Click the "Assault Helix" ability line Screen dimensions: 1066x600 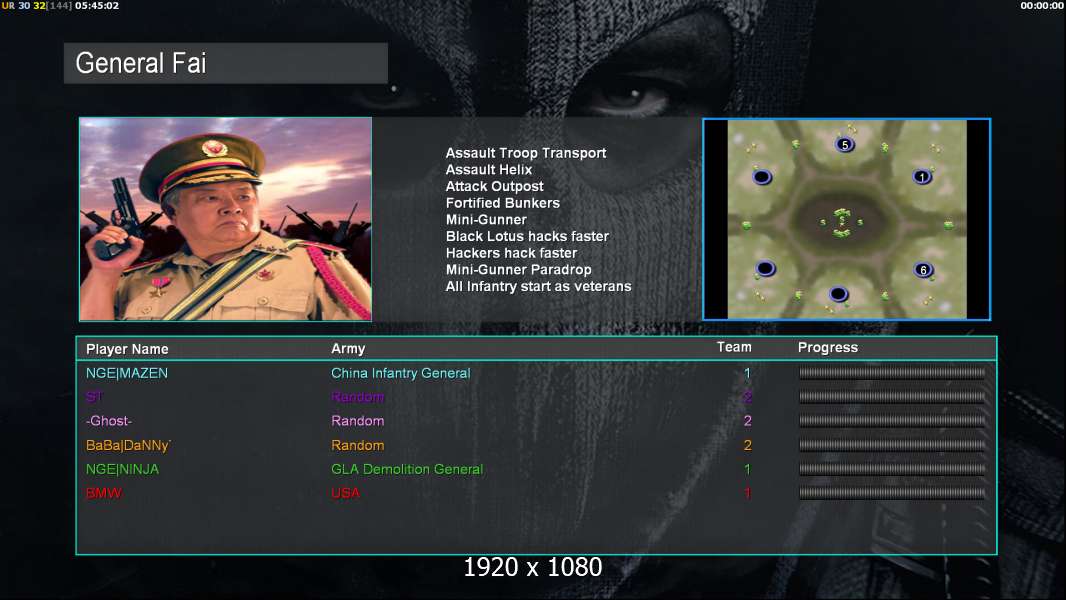[489, 170]
